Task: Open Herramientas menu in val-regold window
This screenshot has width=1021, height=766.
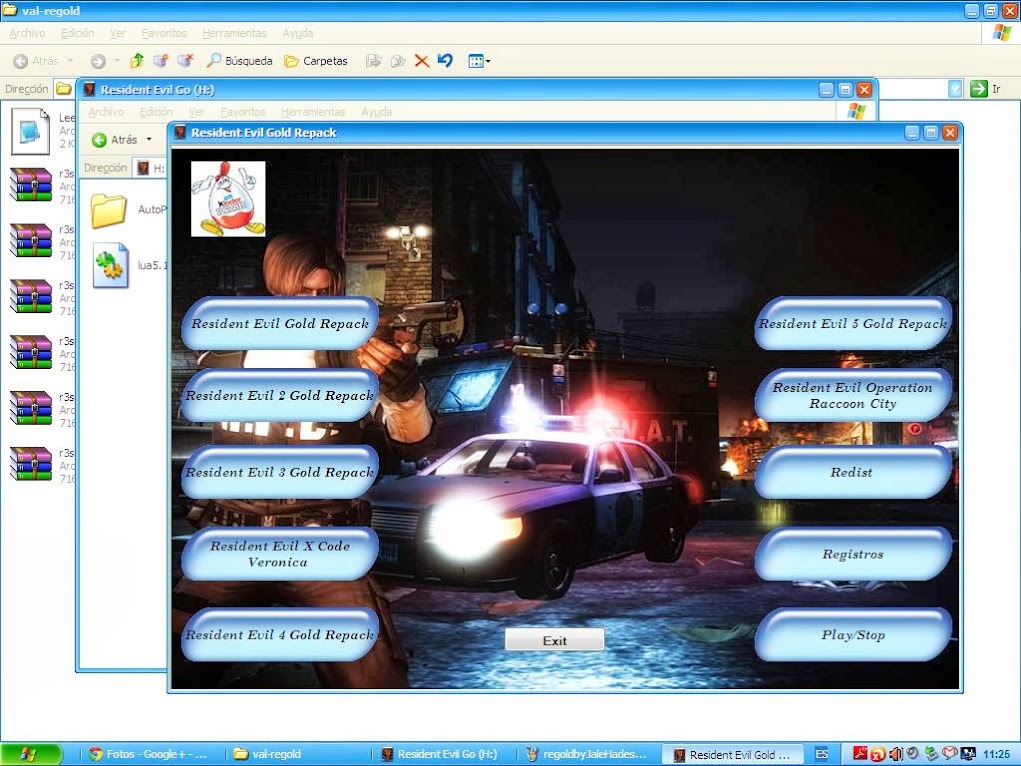Action: click(234, 33)
